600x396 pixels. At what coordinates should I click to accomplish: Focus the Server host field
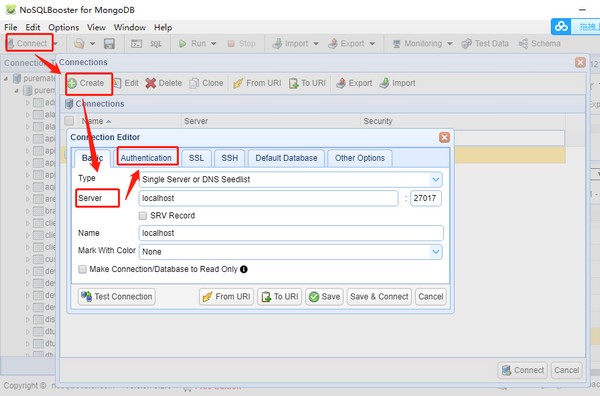click(268, 198)
